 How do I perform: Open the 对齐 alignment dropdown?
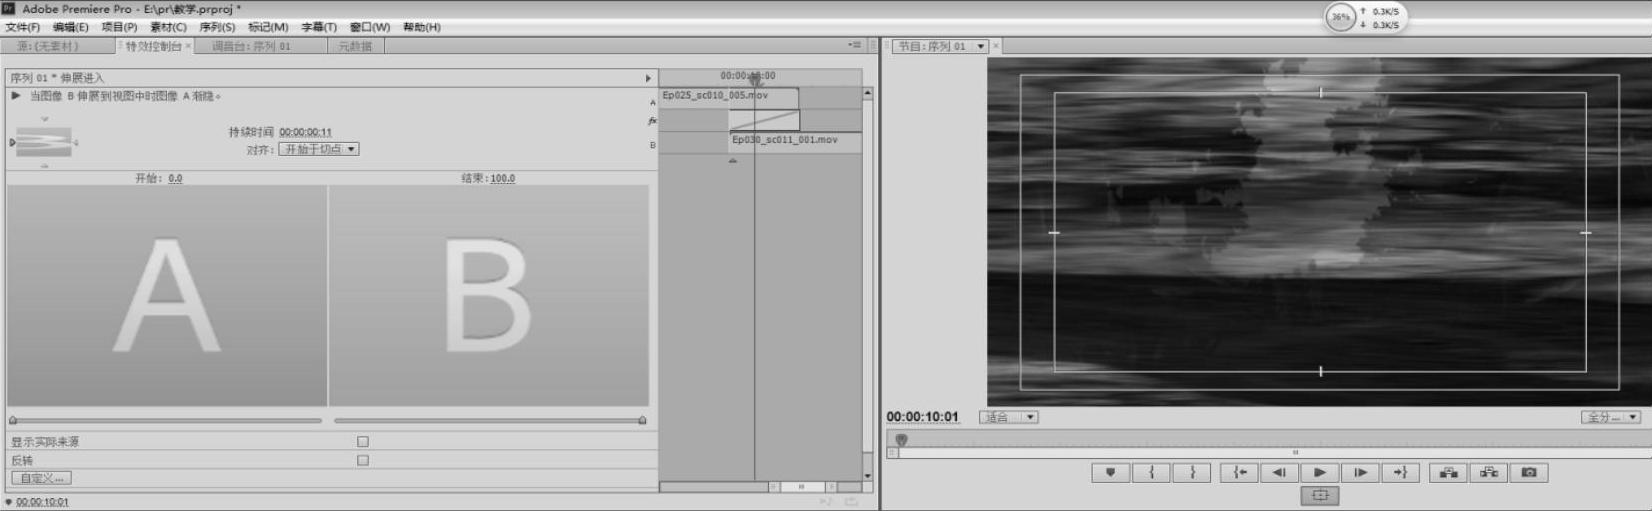(x=318, y=149)
